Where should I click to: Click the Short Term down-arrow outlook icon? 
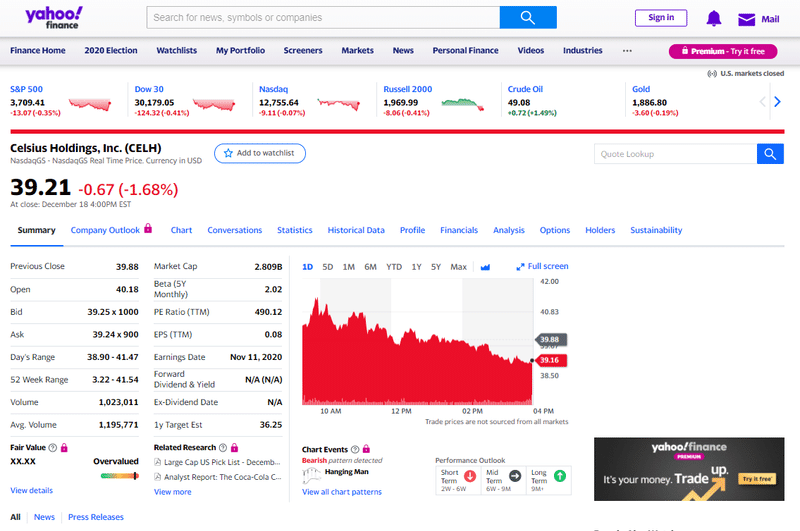pyautogui.click(x=470, y=476)
